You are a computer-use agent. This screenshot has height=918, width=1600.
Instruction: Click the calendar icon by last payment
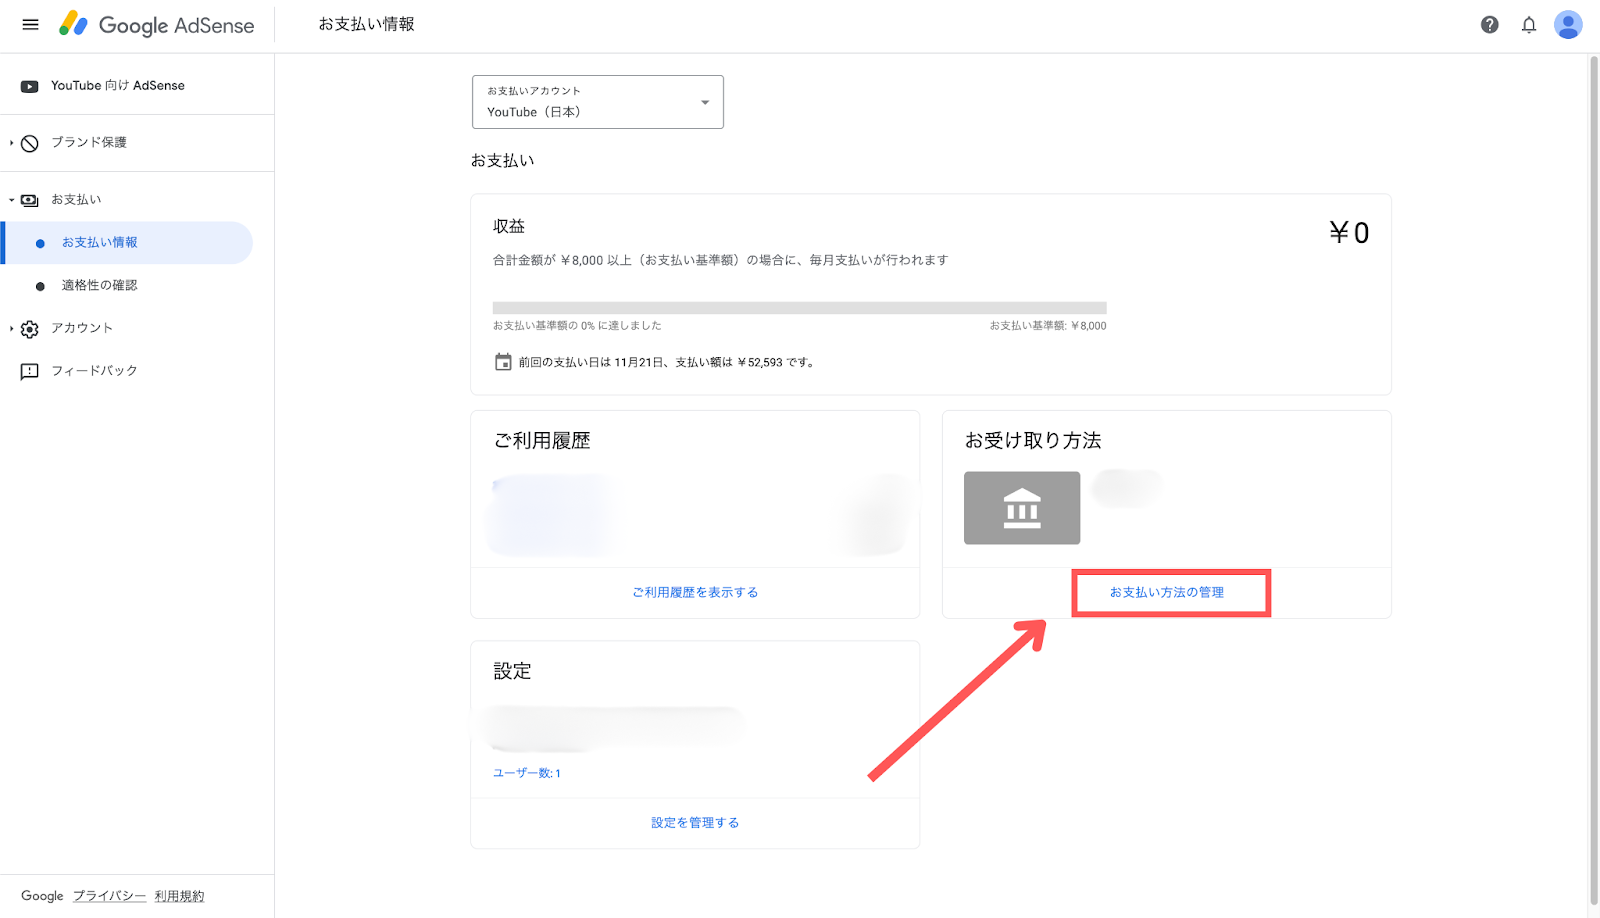pyautogui.click(x=503, y=362)
